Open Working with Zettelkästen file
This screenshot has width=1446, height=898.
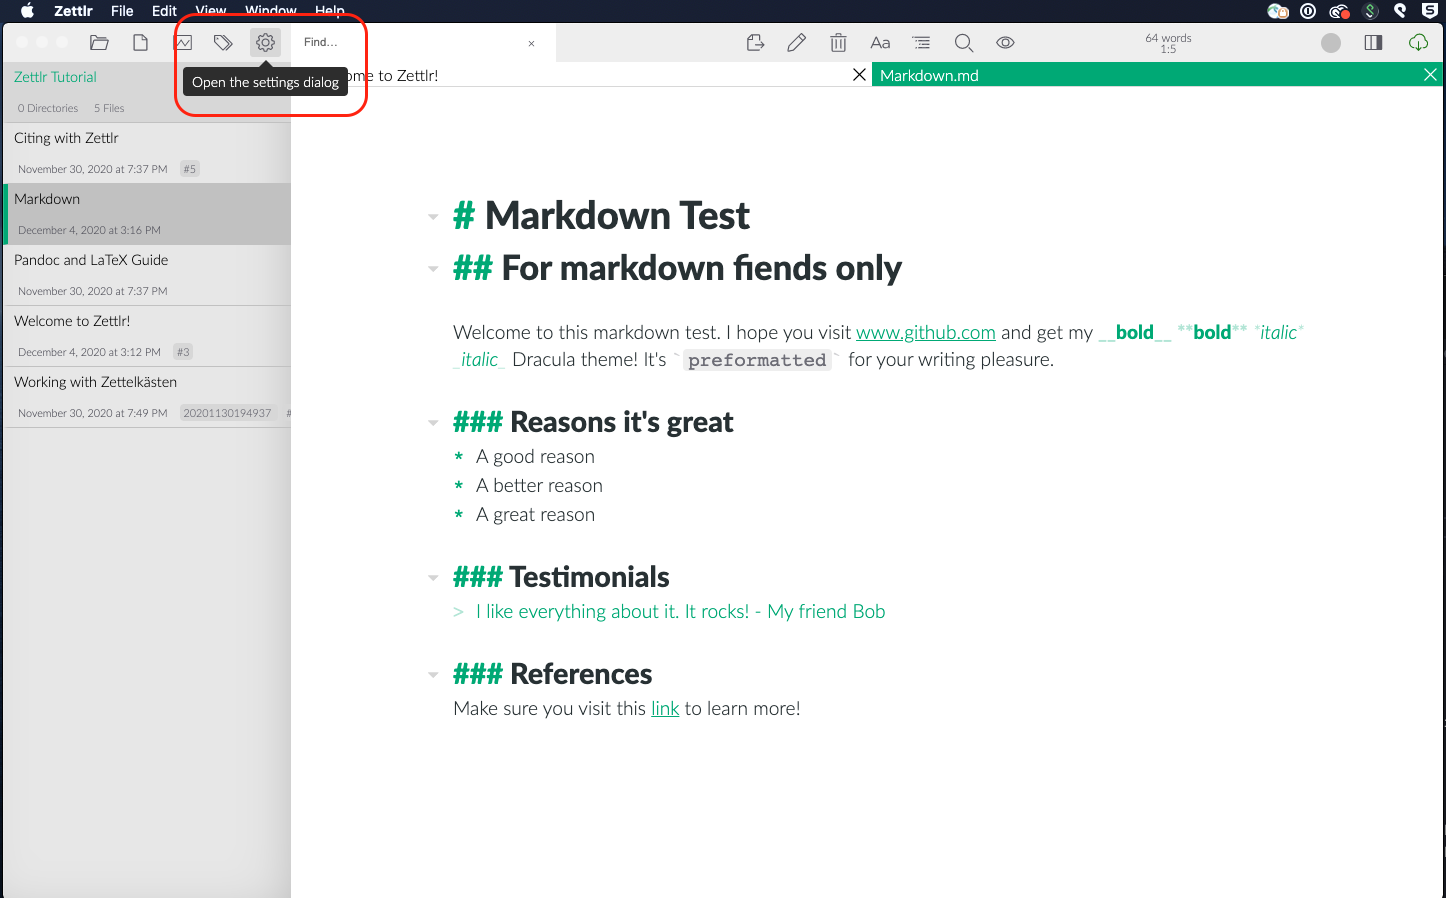click(147, 397)
